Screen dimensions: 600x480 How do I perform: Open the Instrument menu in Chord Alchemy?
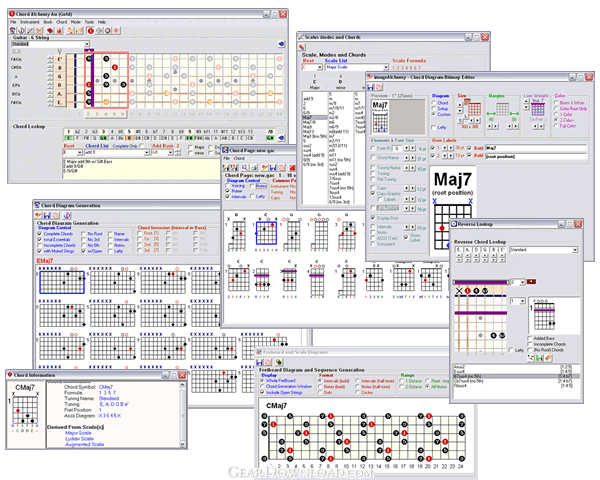pos(30,22)
